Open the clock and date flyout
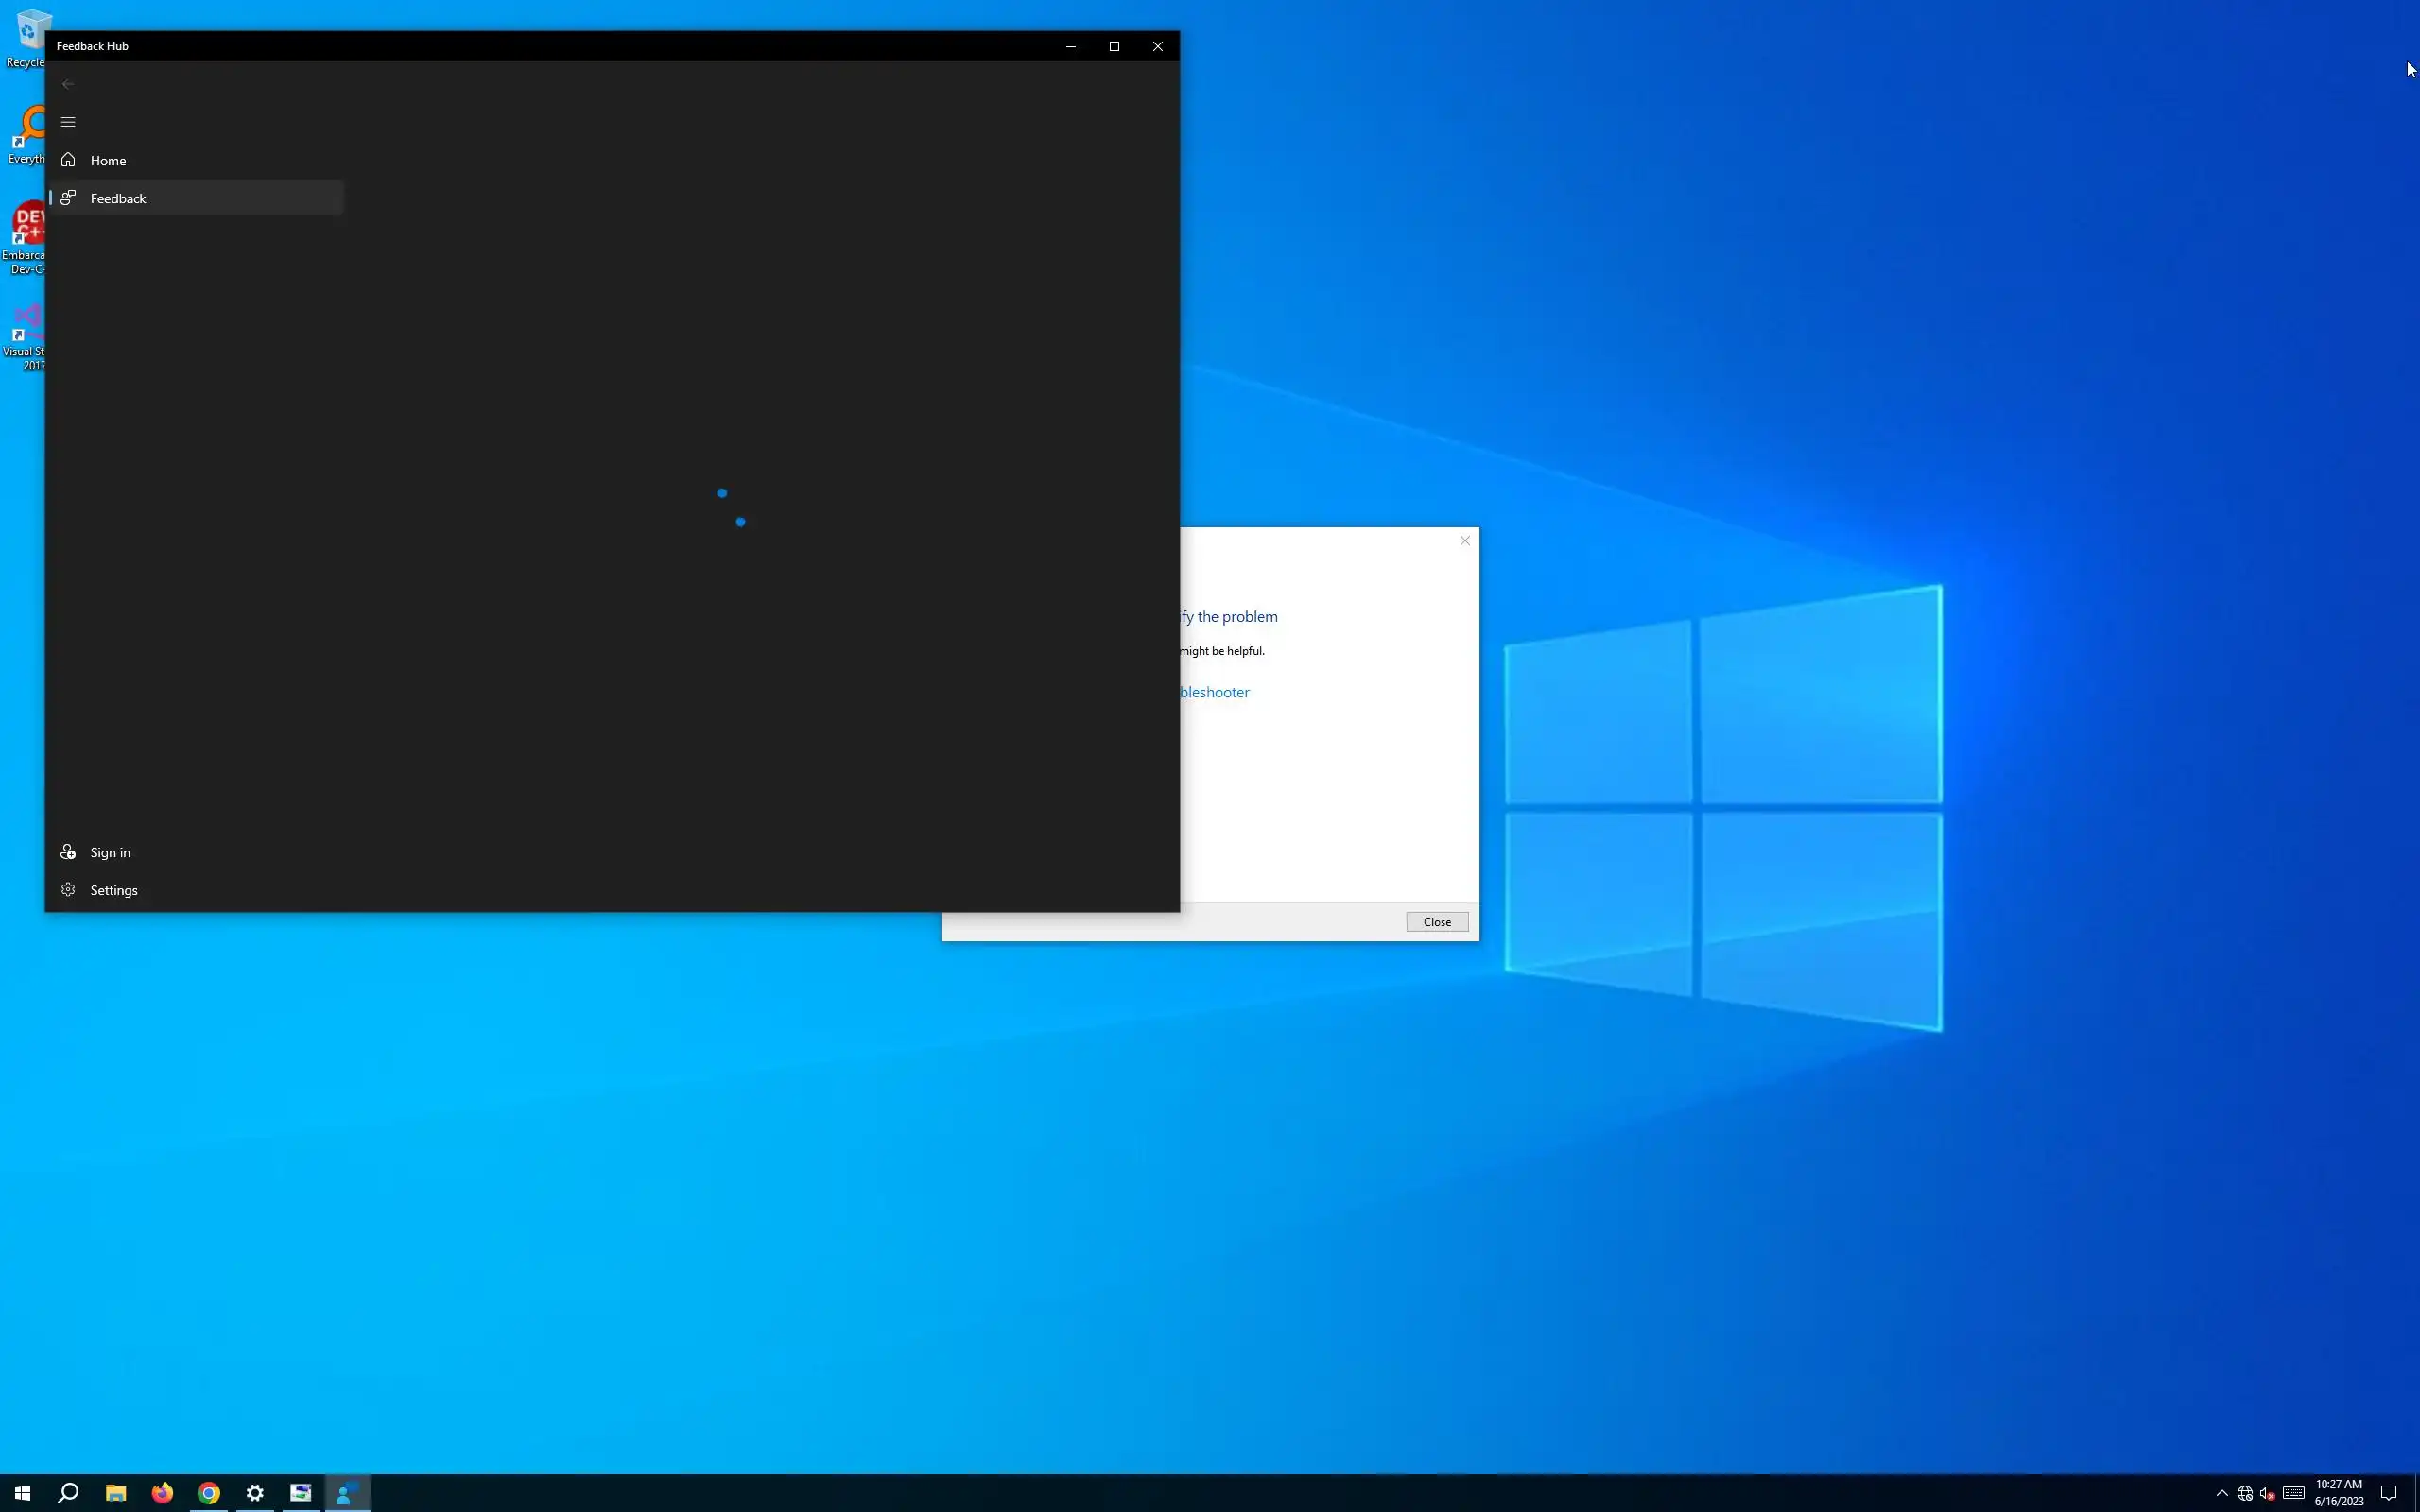Image resolution: width=2420 pixels, height=1512 pixels. click(x=2338, y=1493)
